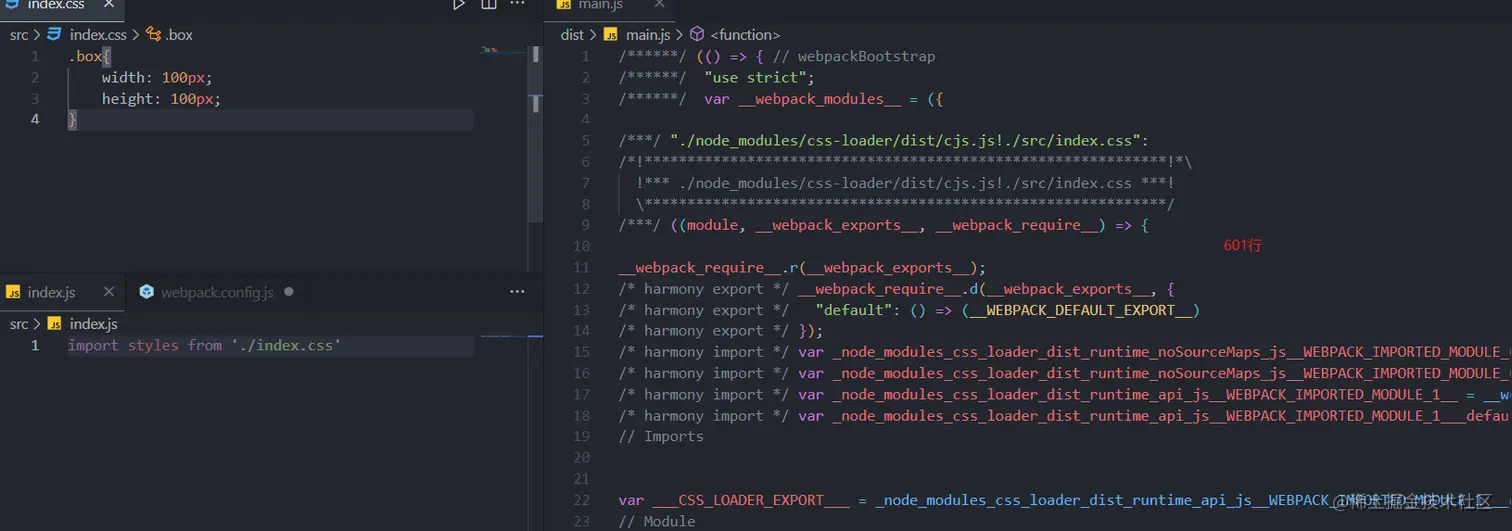Image resolution: width=1512 pixels, height=531 pixels.
Task: Open the src breadcrumb above index.js
Action: pos(19,324)
